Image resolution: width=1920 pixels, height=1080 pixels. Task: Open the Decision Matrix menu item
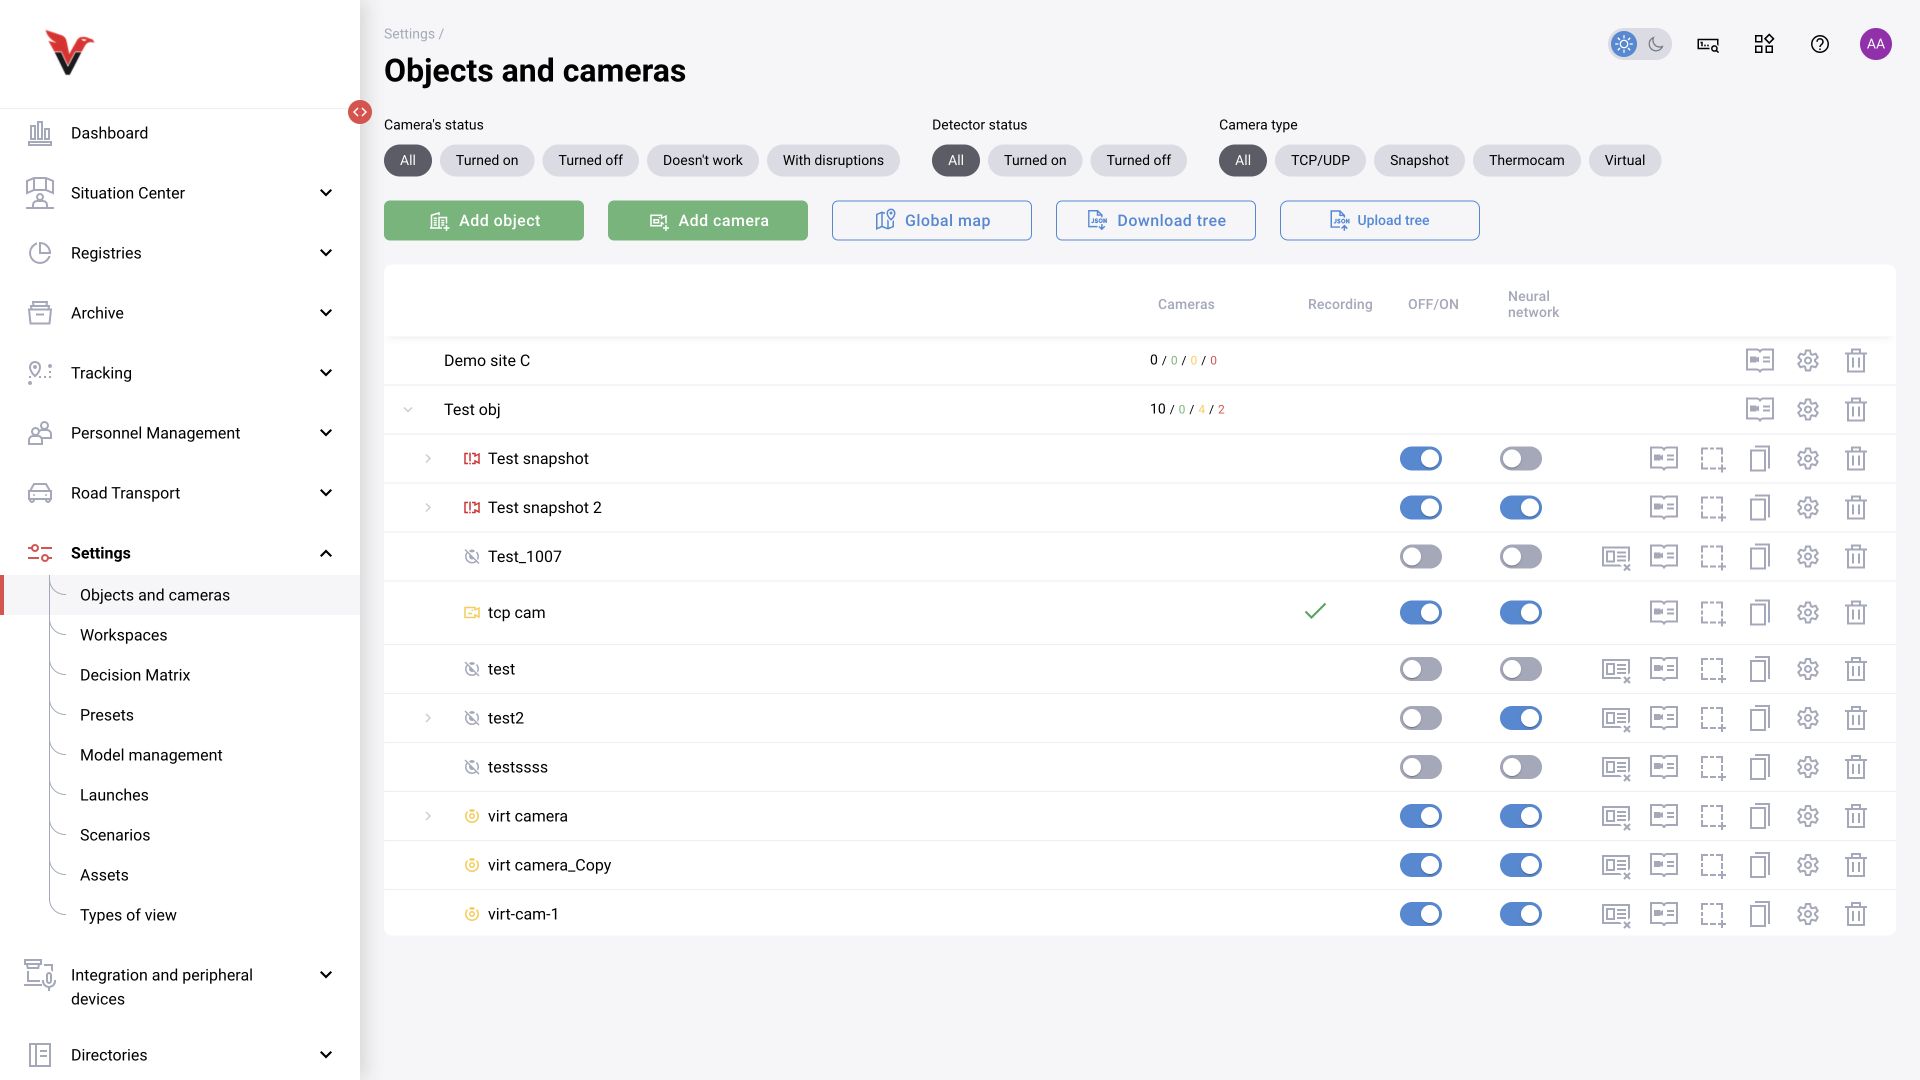click(135, 675)
